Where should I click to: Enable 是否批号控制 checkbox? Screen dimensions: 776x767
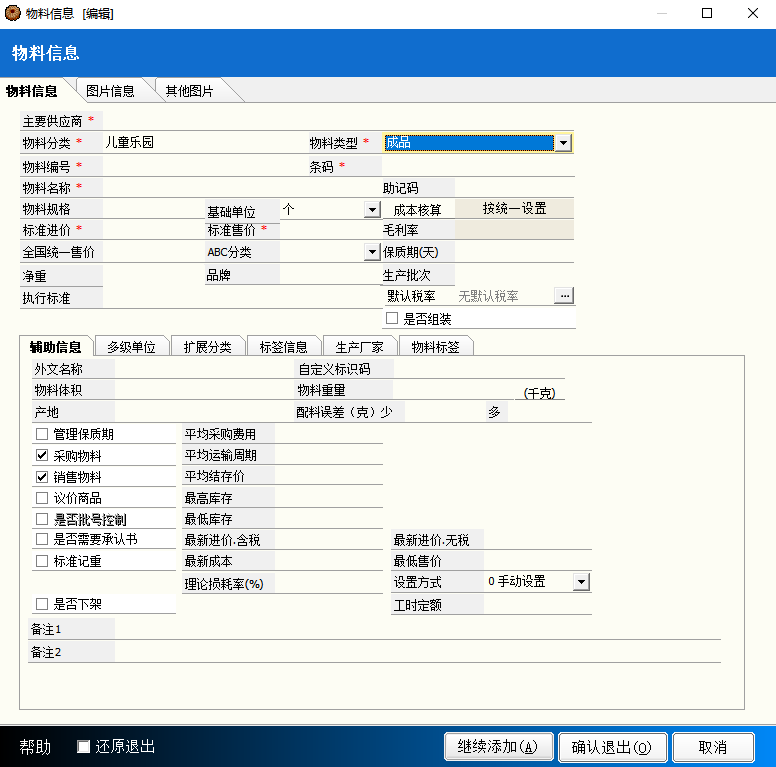point(42,519)
